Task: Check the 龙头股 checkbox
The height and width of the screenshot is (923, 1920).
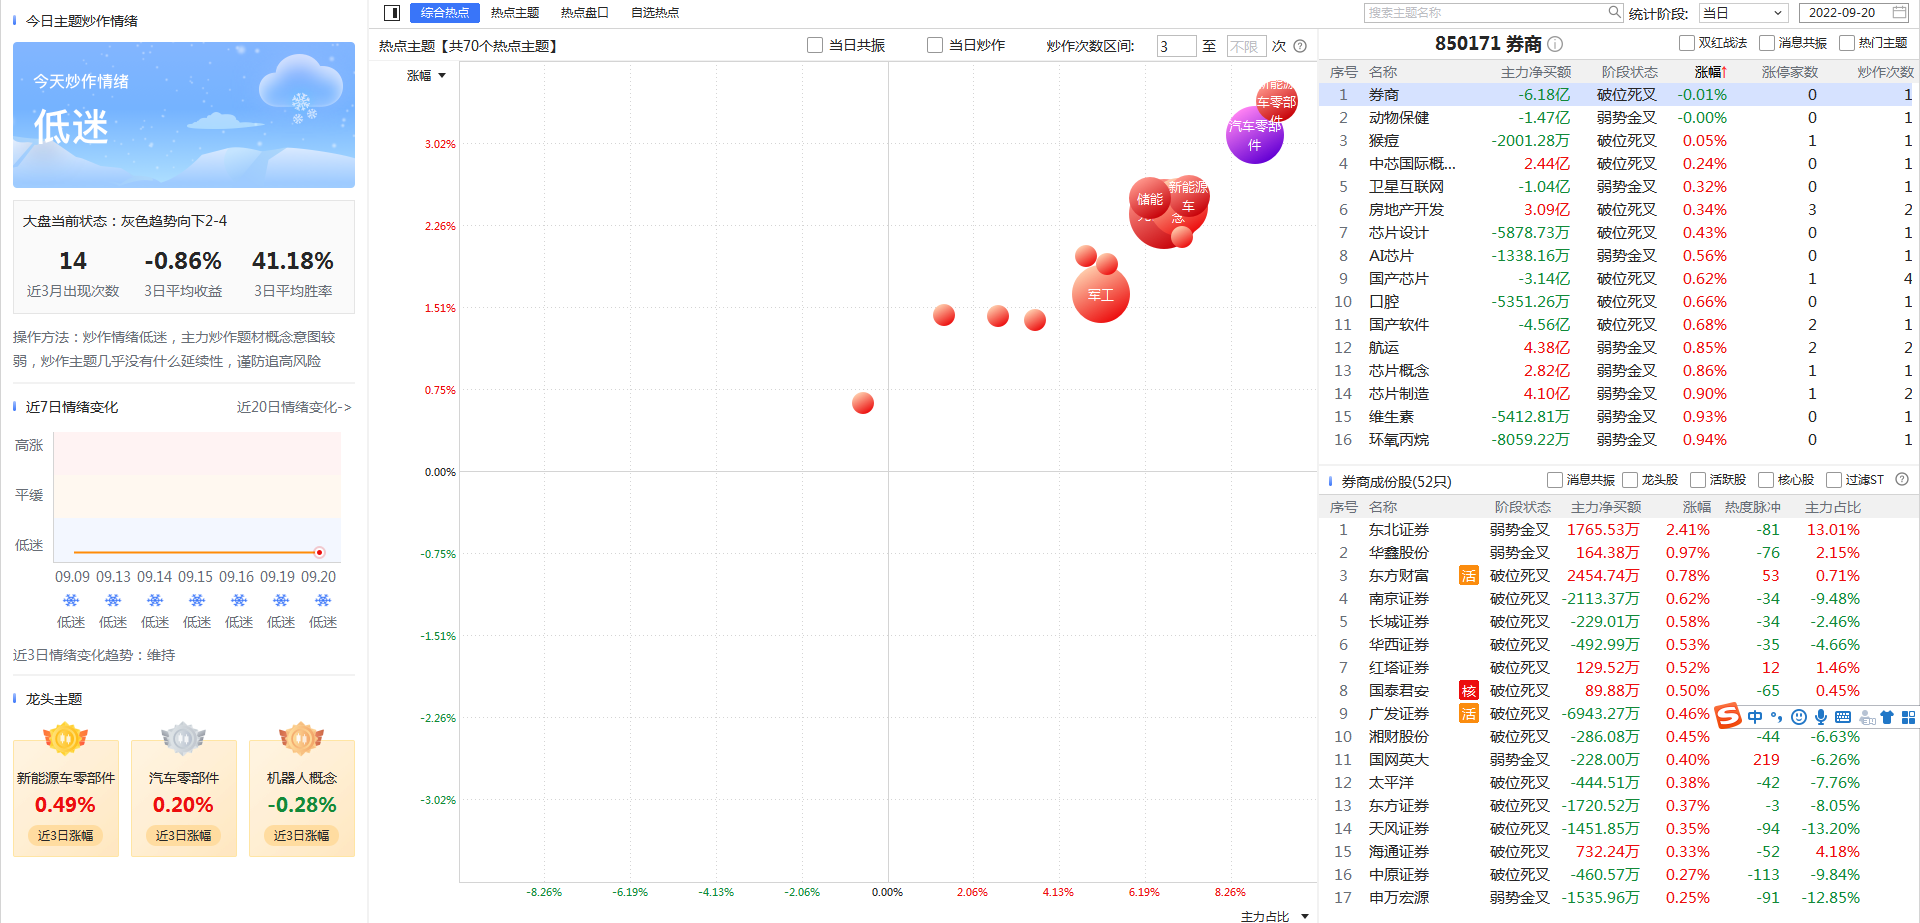Action: coord(1629,480)
